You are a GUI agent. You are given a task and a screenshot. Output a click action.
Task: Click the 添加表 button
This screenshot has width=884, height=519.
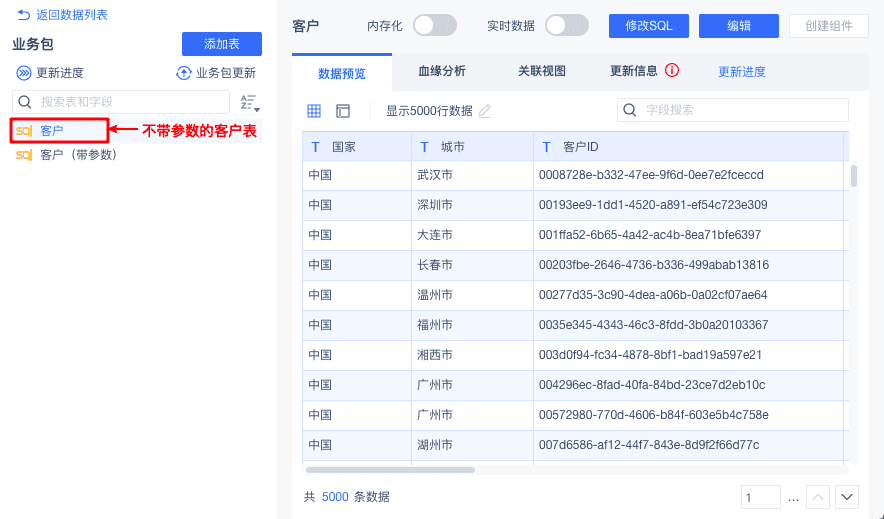(x=222, y=44)
